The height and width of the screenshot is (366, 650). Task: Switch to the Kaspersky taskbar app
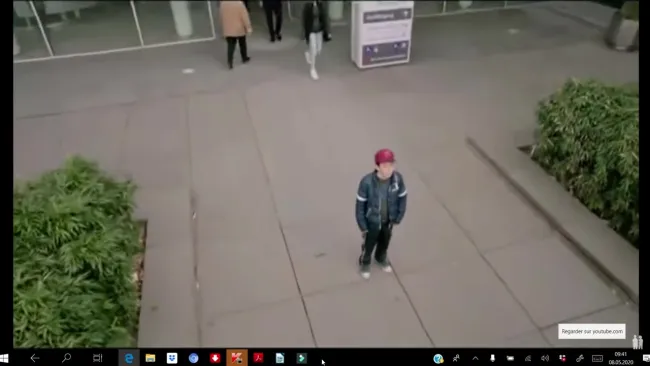pyautogui.click(x=237, y=358)
